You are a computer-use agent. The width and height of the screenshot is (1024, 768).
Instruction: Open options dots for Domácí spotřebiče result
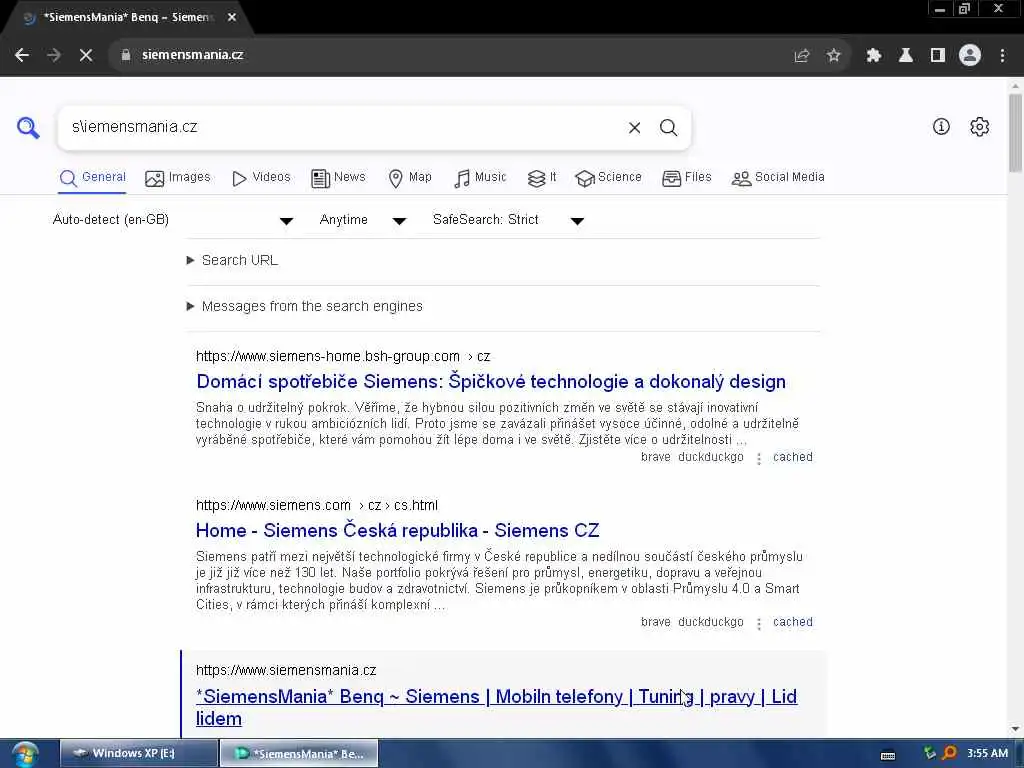tap(759, 458)
